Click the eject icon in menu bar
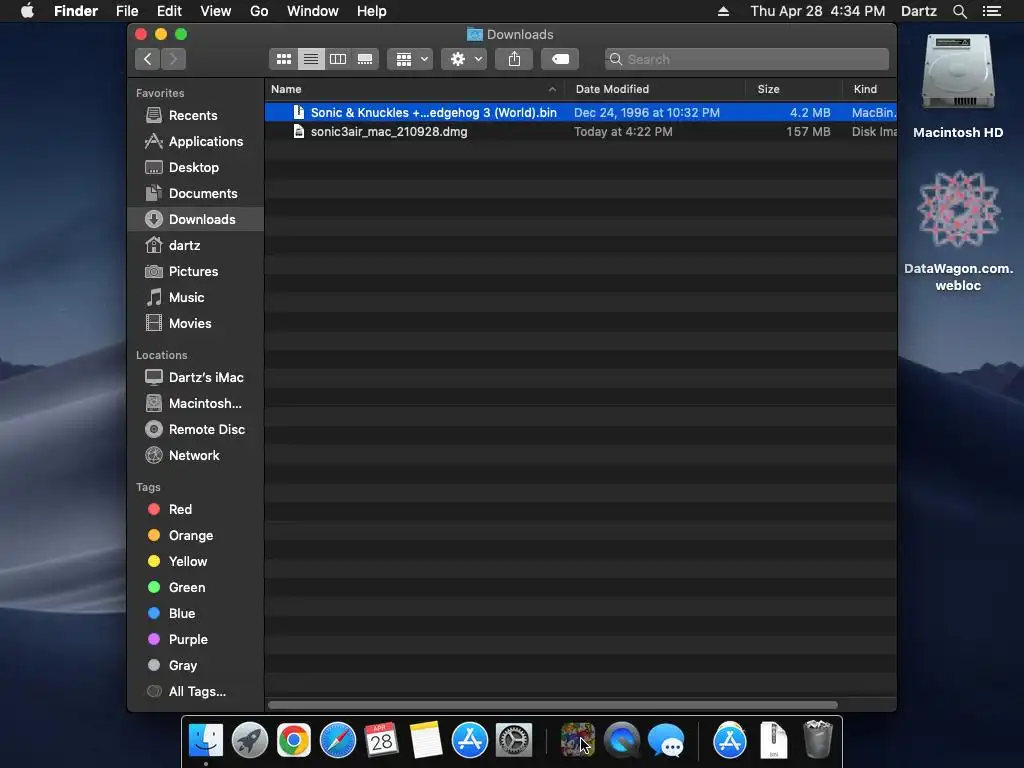1024x768 pixels. 724,11
